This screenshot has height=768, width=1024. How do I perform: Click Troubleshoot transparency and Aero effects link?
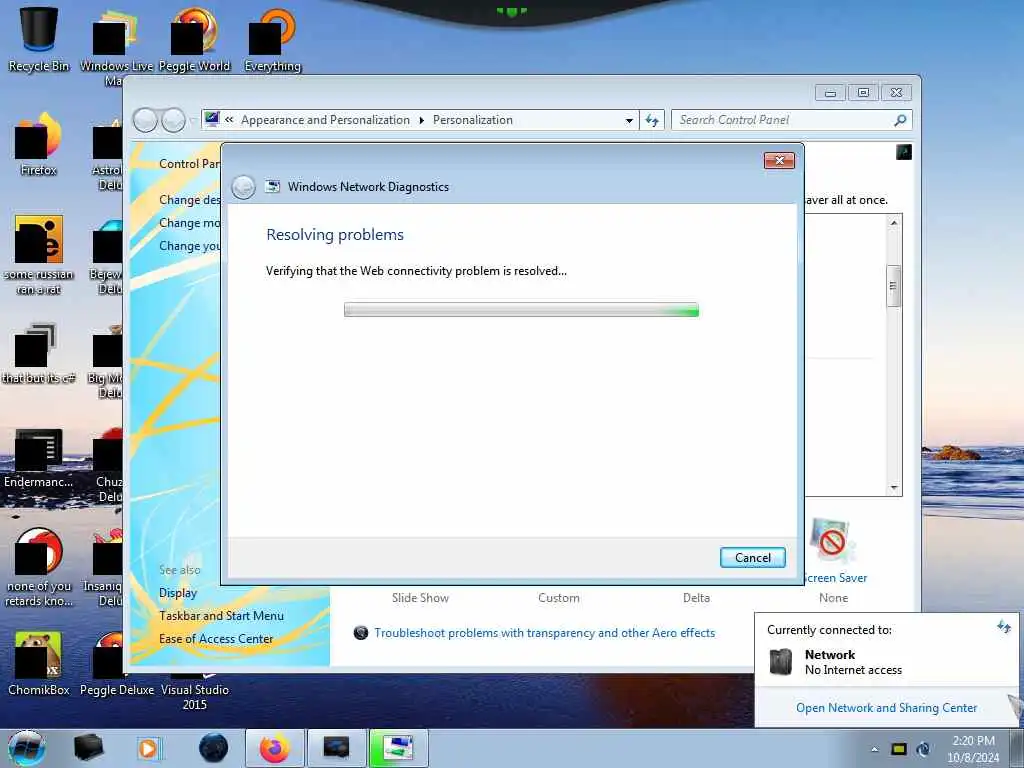pos(544,633)
